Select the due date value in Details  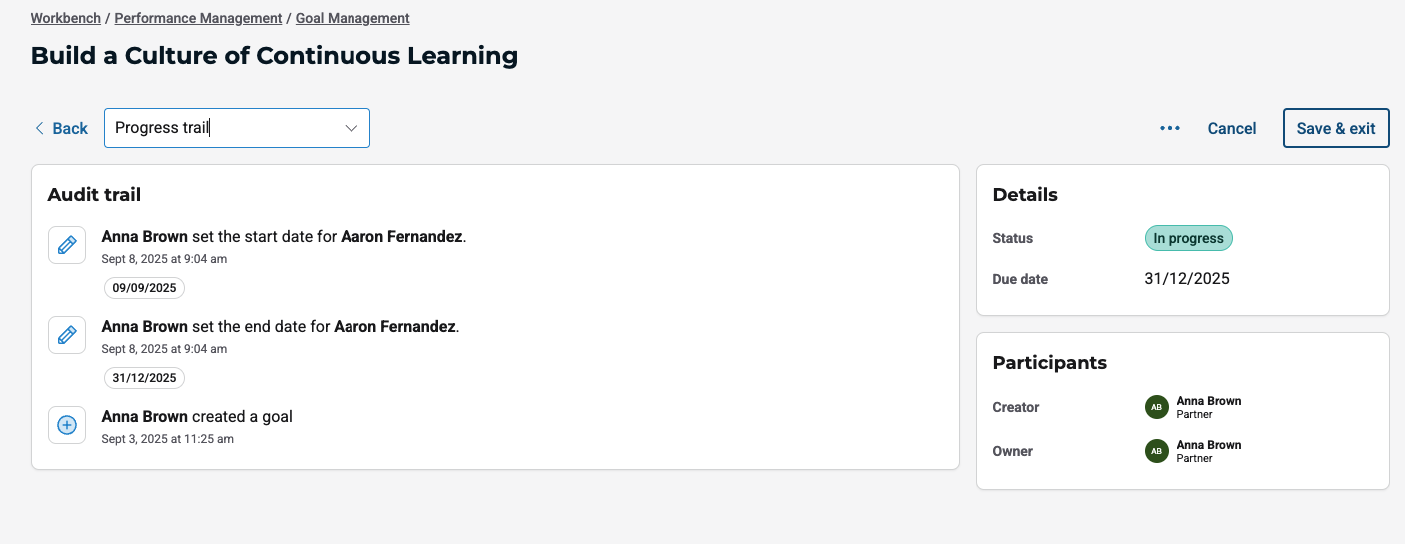(1187, 279)
